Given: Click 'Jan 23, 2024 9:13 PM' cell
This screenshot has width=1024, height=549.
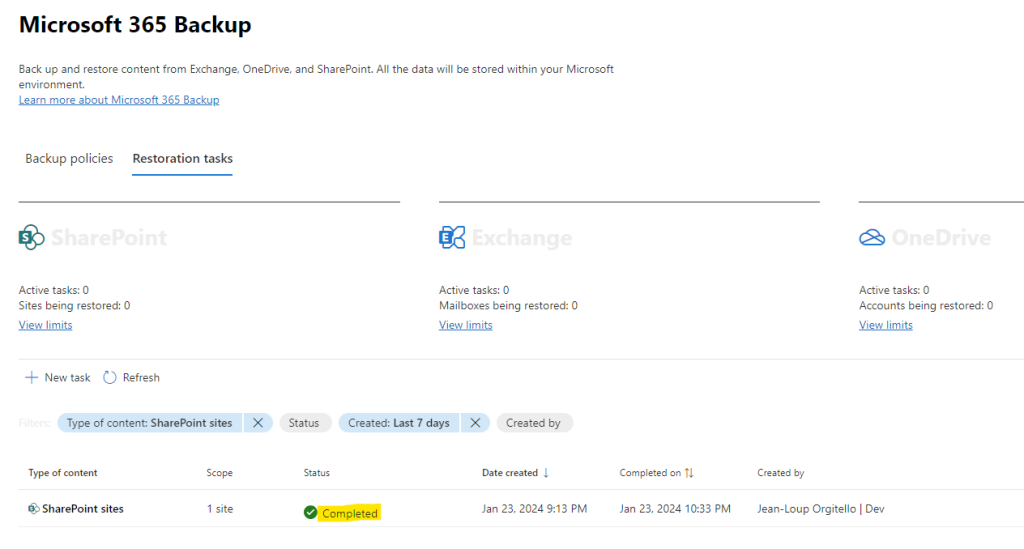Looking at the screenshot, I should pyautogui.click(x=534, y=509).
